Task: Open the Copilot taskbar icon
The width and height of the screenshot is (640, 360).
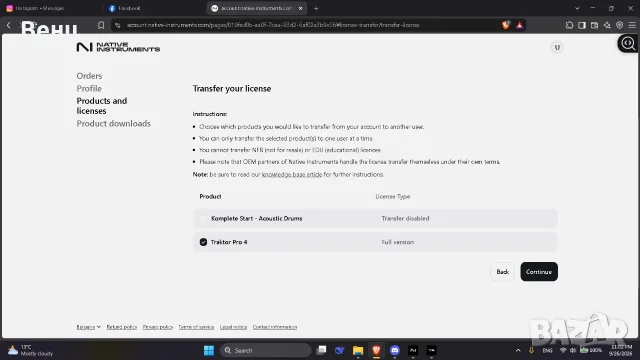Action: 340,350
